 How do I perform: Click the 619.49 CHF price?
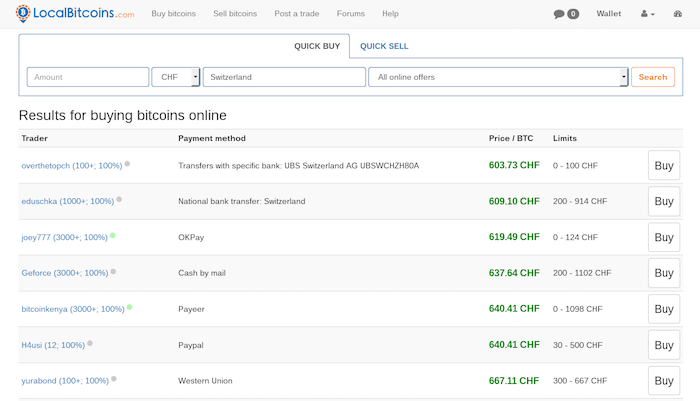point(514,237)
